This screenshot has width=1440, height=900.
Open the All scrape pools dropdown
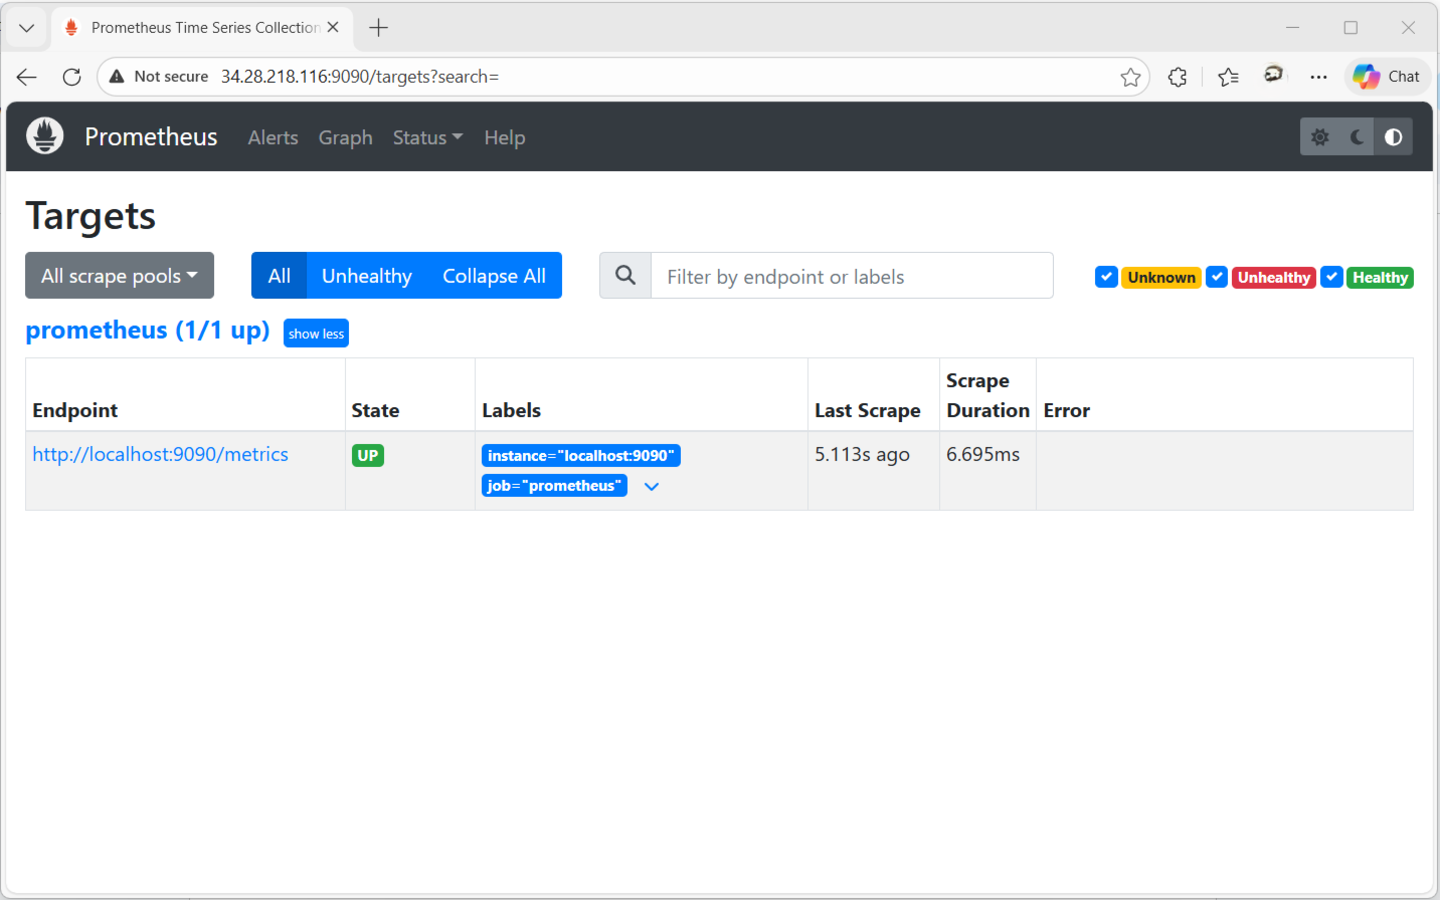click(x=119, y=276)
